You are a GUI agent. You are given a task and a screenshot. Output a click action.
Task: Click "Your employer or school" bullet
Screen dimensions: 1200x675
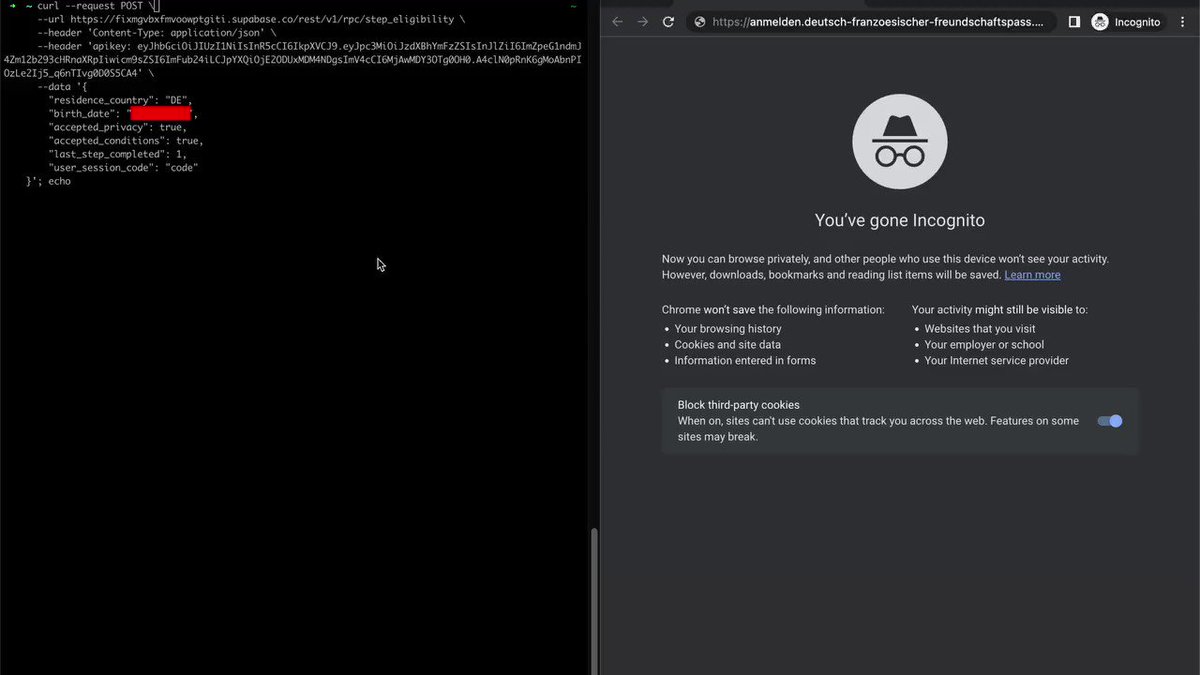coord(984,345)
